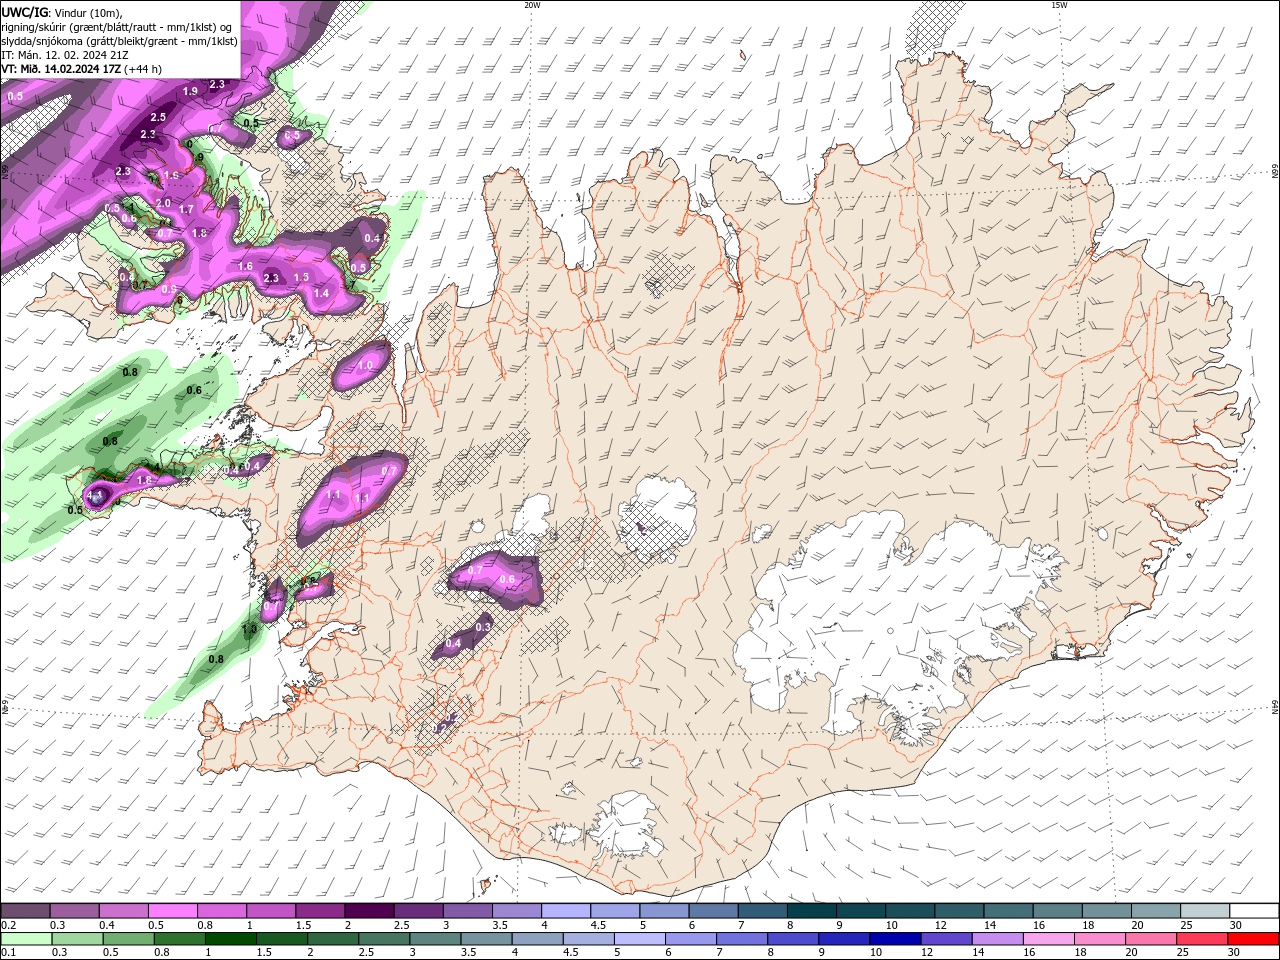
Task: Click the '12' label on snow scale
Action: click(x=940, y=925)
